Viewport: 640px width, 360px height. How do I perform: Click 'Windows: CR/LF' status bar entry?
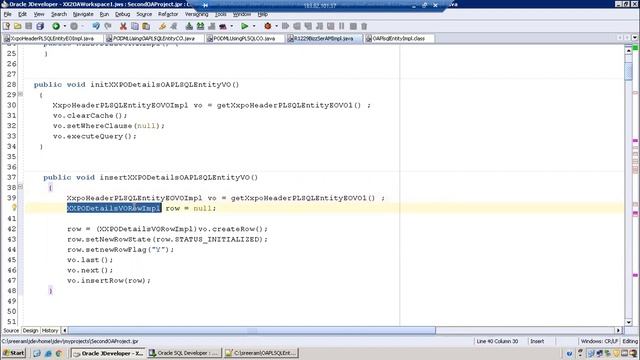click(x=599, y=341)
